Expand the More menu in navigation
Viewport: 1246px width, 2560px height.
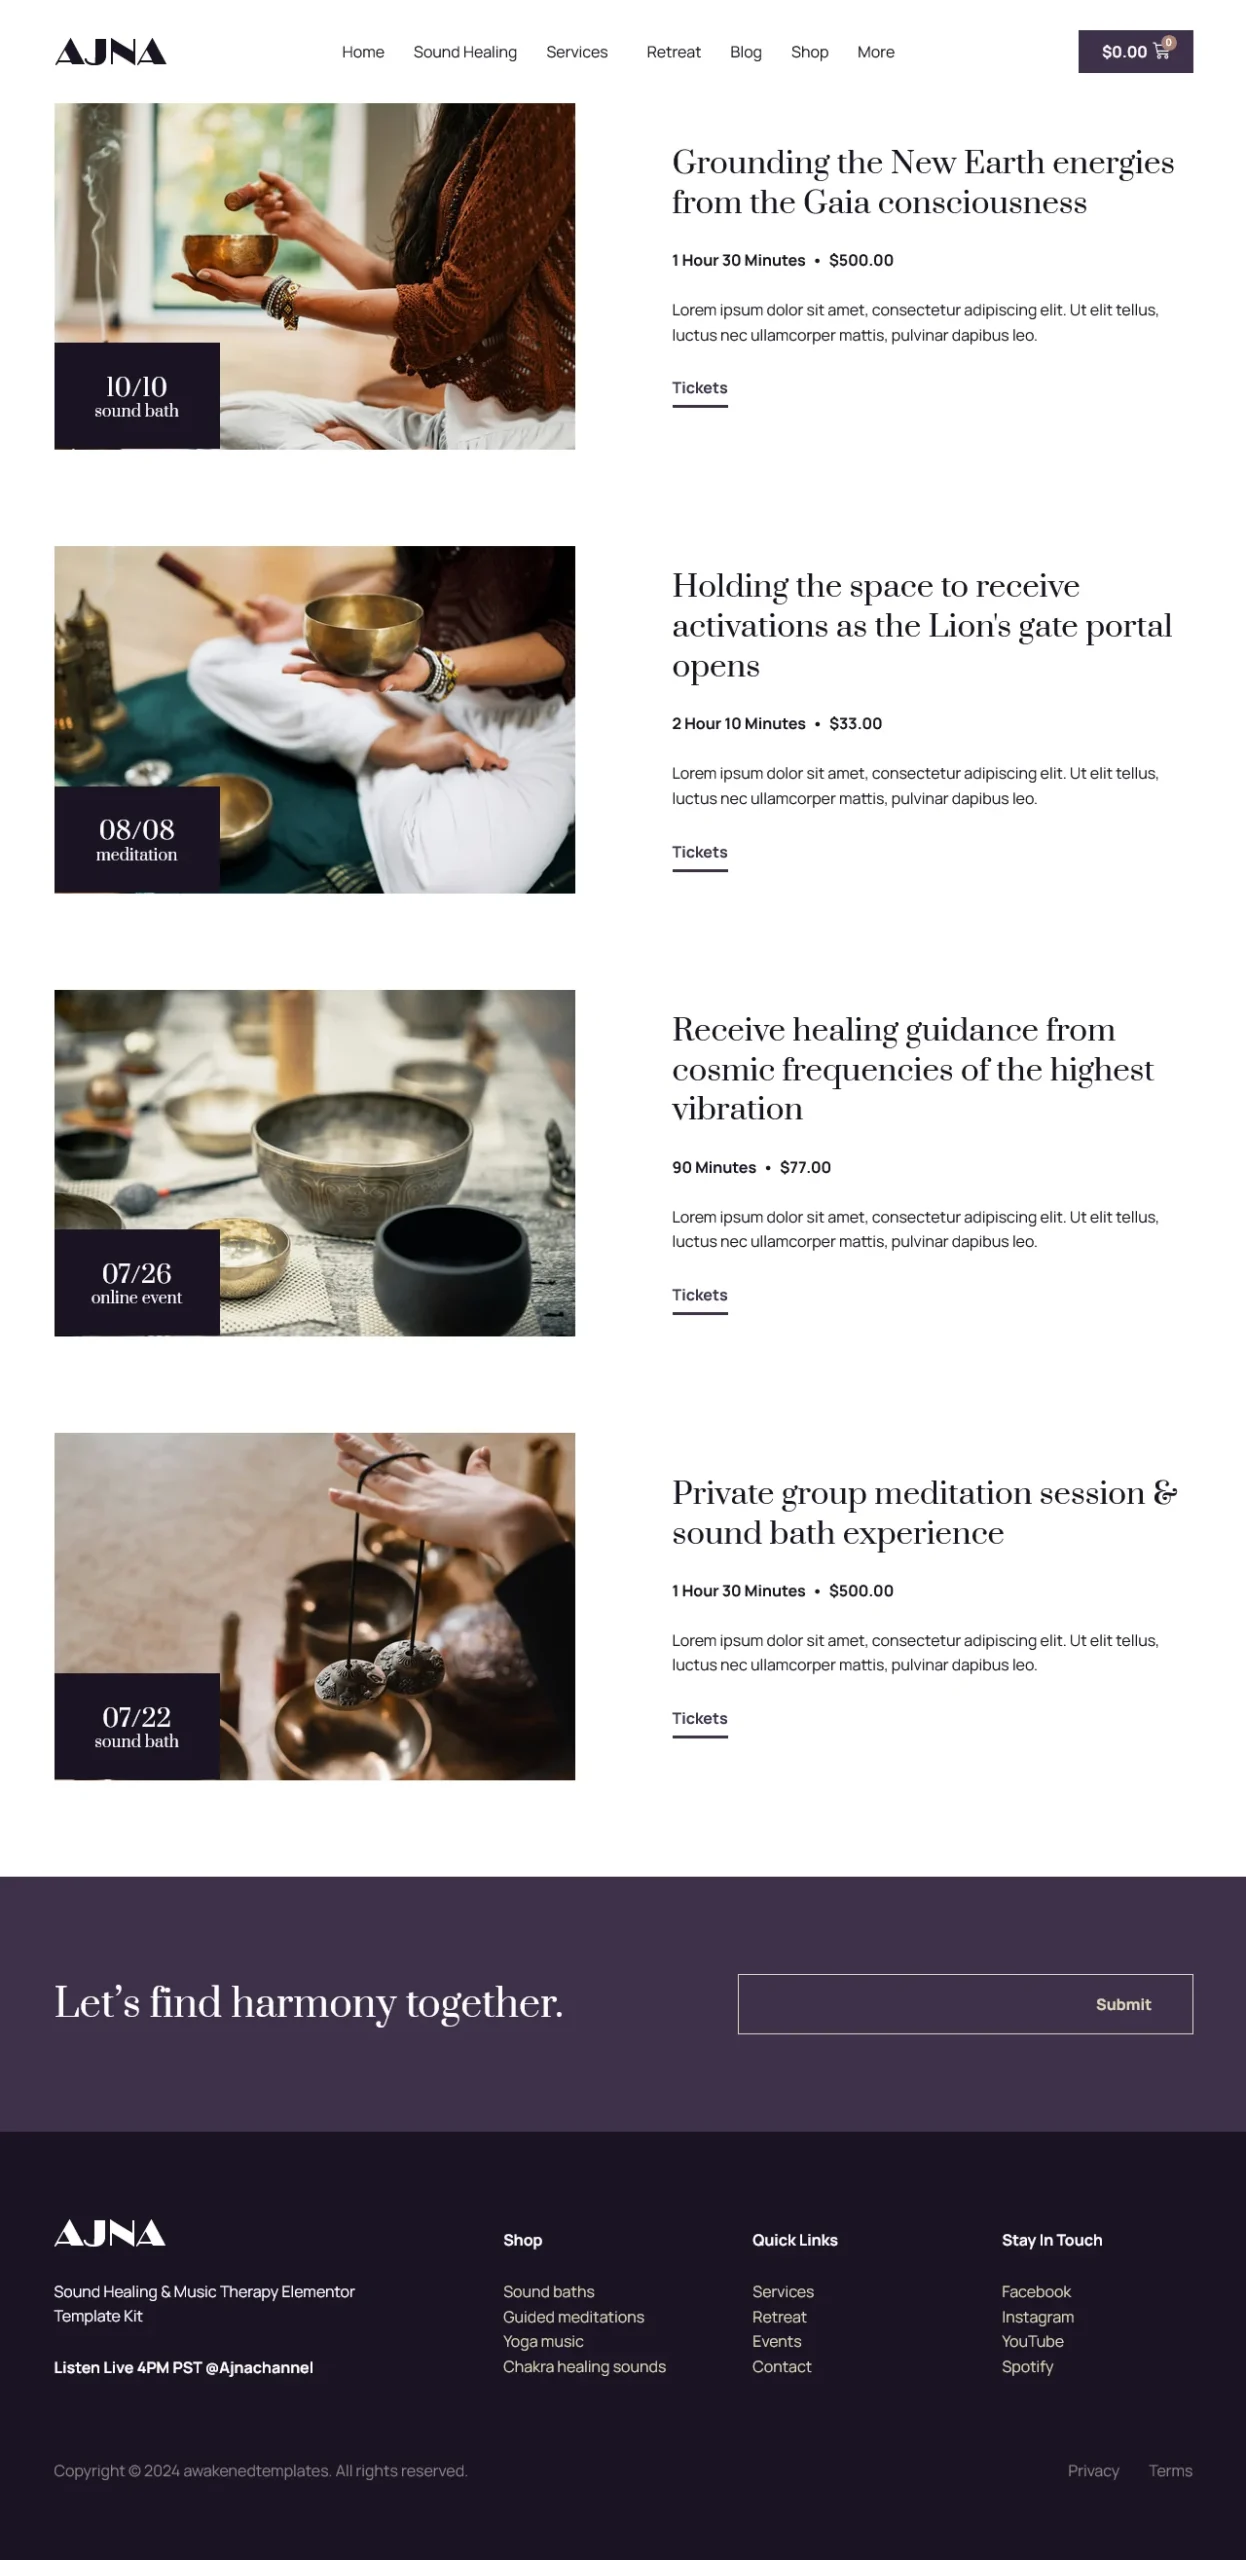[875, 52]
